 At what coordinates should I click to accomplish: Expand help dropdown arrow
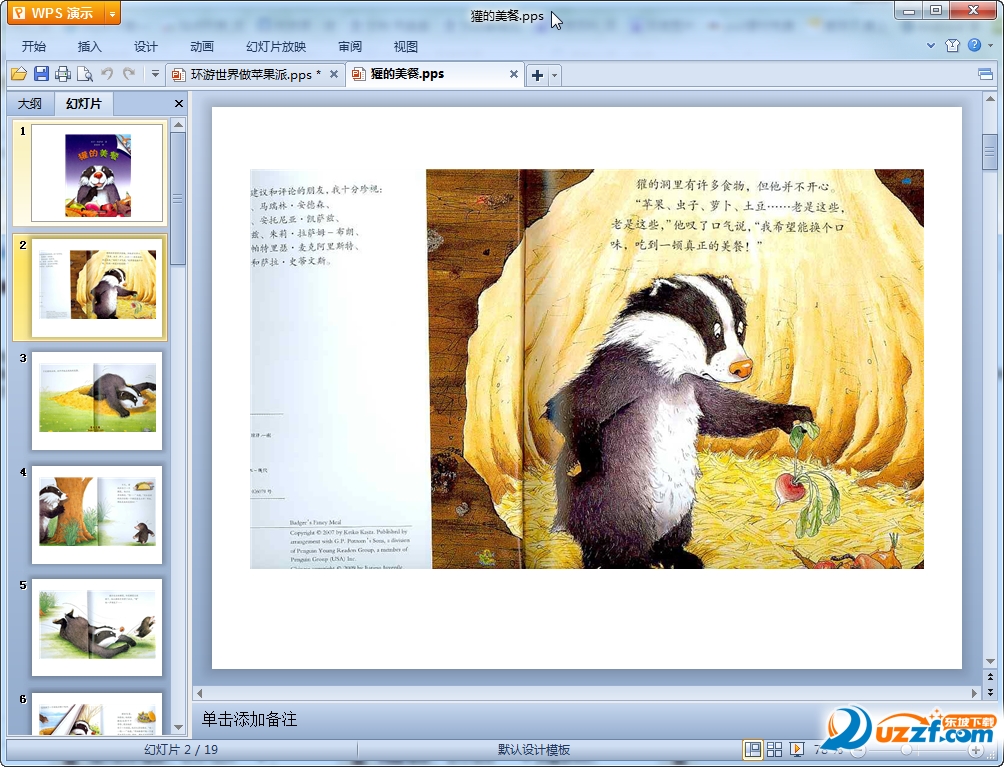pyautogui.click(x=991, y=45)
